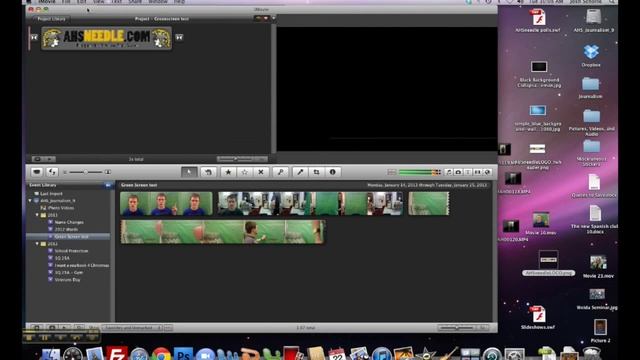Viewport: 640px width, 360px height.
Task: Unmark selection with the hollow star
Action: [244, 172]
